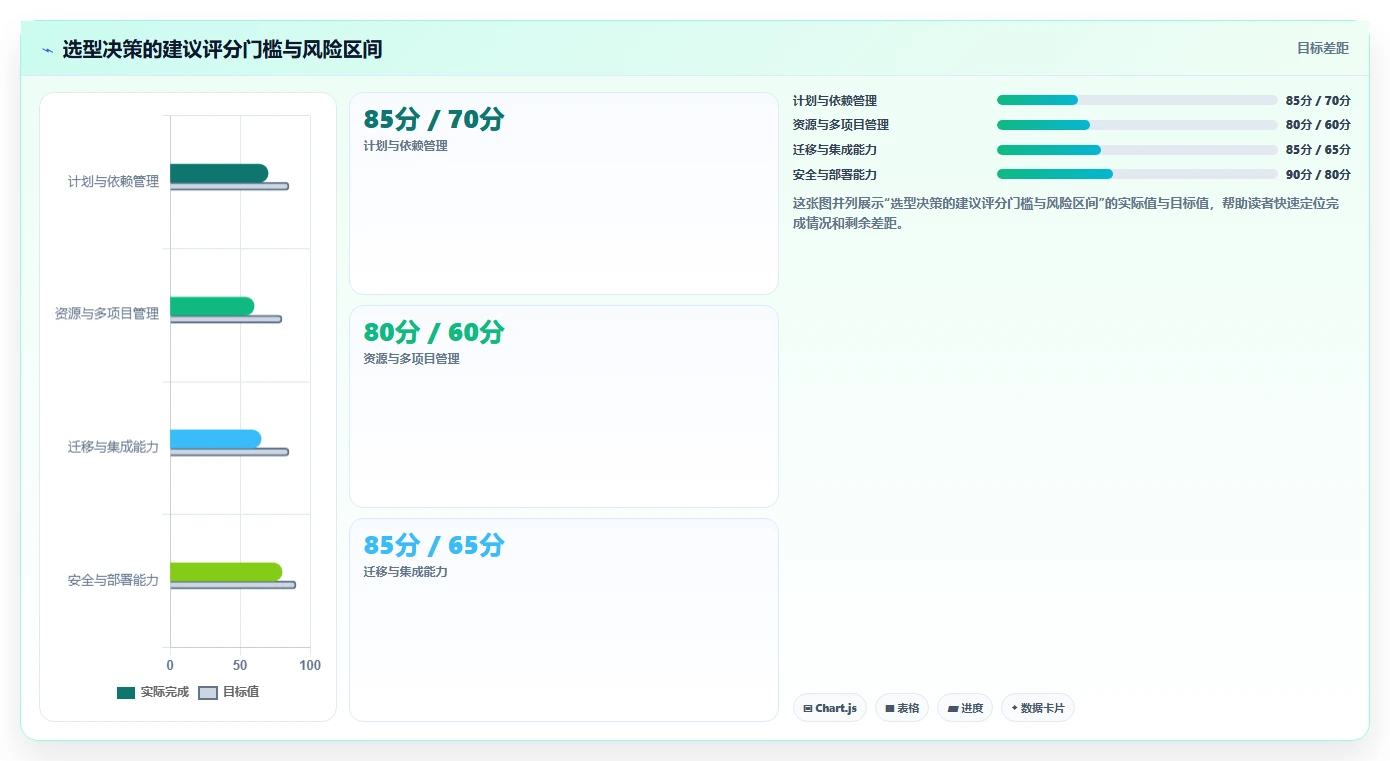Click the 目标差距 label in header

(x=1322, y=48)
